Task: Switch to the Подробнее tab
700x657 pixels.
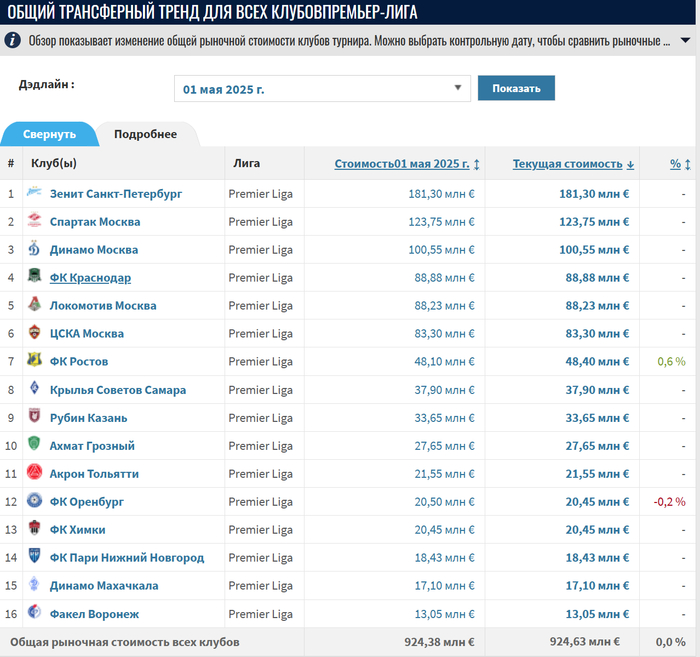Action: [x=146, y=134]
